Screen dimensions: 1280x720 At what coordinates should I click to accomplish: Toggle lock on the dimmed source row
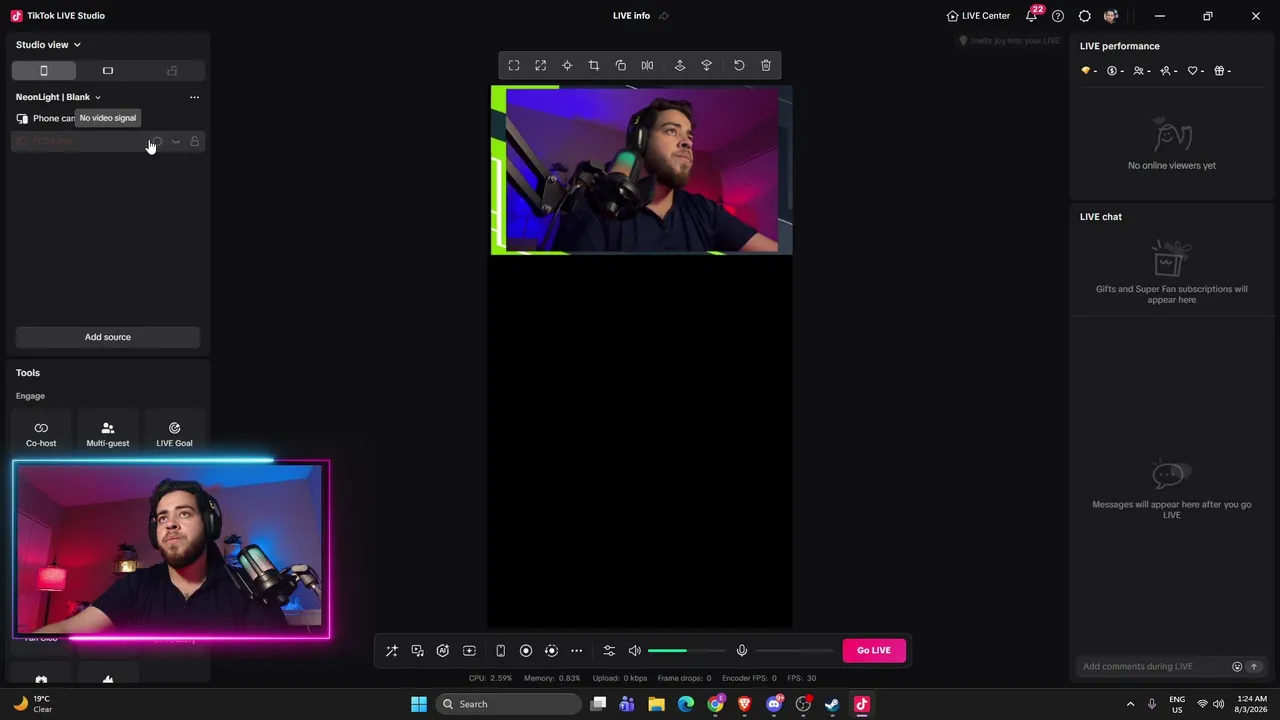point(194,142)
